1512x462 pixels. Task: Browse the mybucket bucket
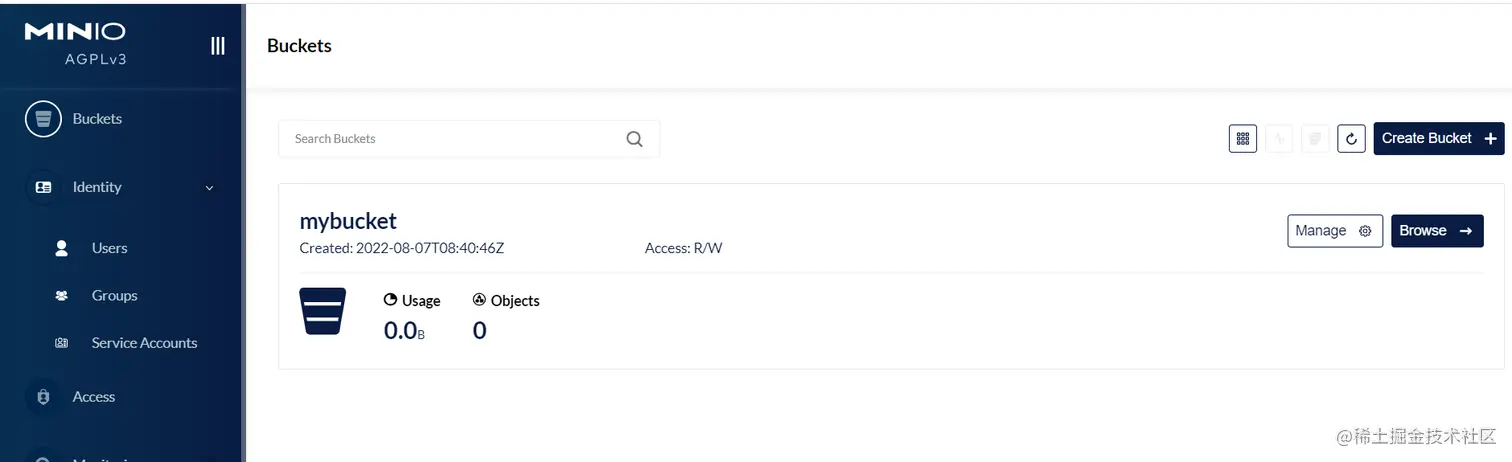(x=1437, y=231)
